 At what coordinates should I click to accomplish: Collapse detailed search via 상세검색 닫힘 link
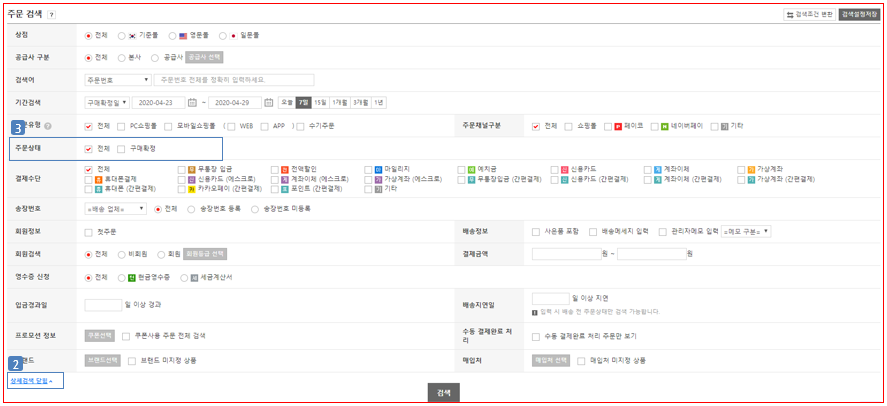(x=32, y=382)
